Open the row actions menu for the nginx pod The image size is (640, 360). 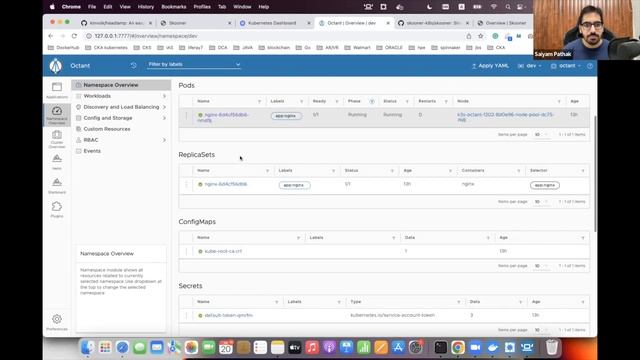tap(187, 117)
